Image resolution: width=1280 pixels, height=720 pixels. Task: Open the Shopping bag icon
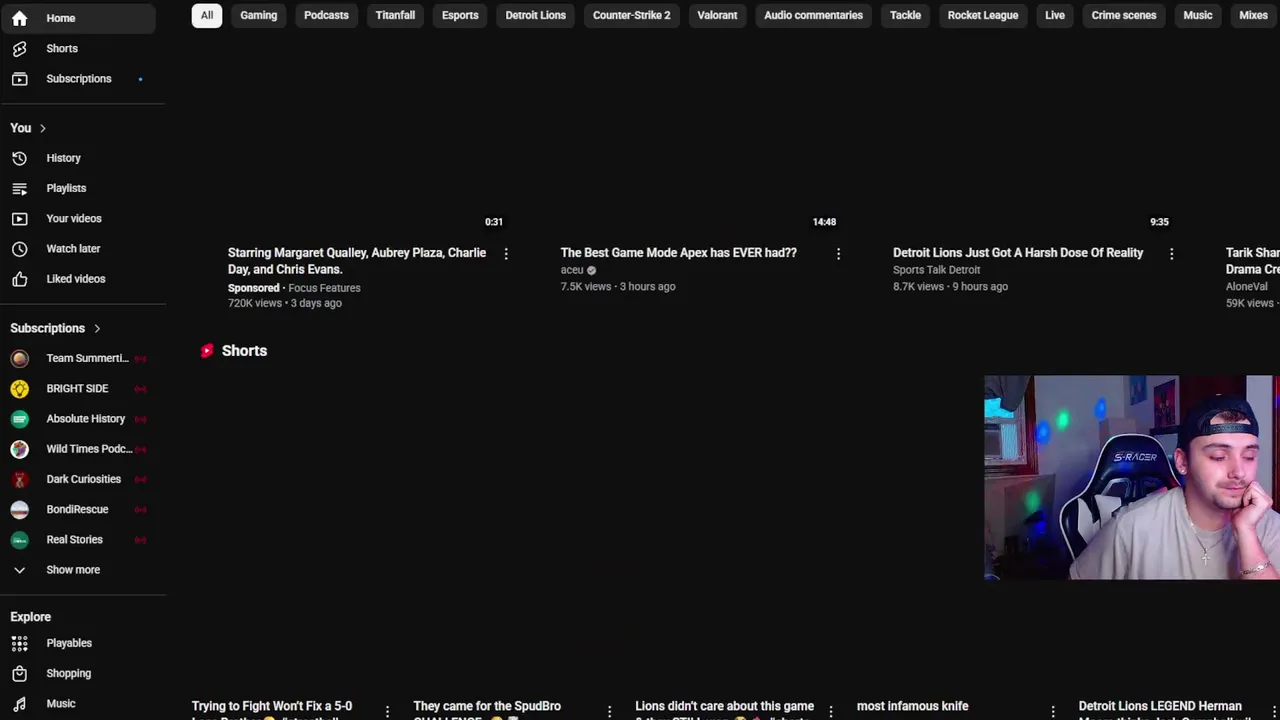(x=19, y=673)
